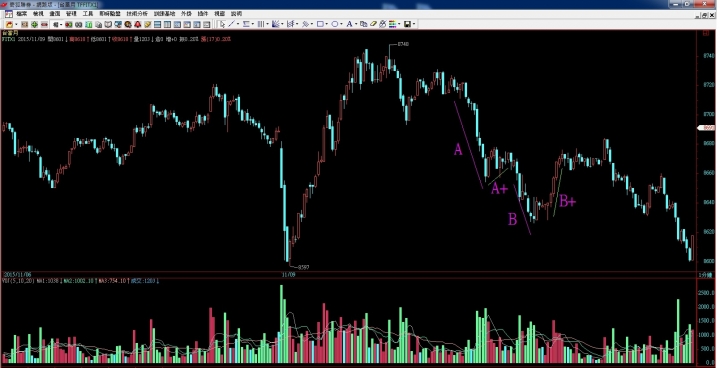The height and width of the screenshot is (368, 720).
Task: Open the save icon dropdown arrow
Action: coord(414,24)
